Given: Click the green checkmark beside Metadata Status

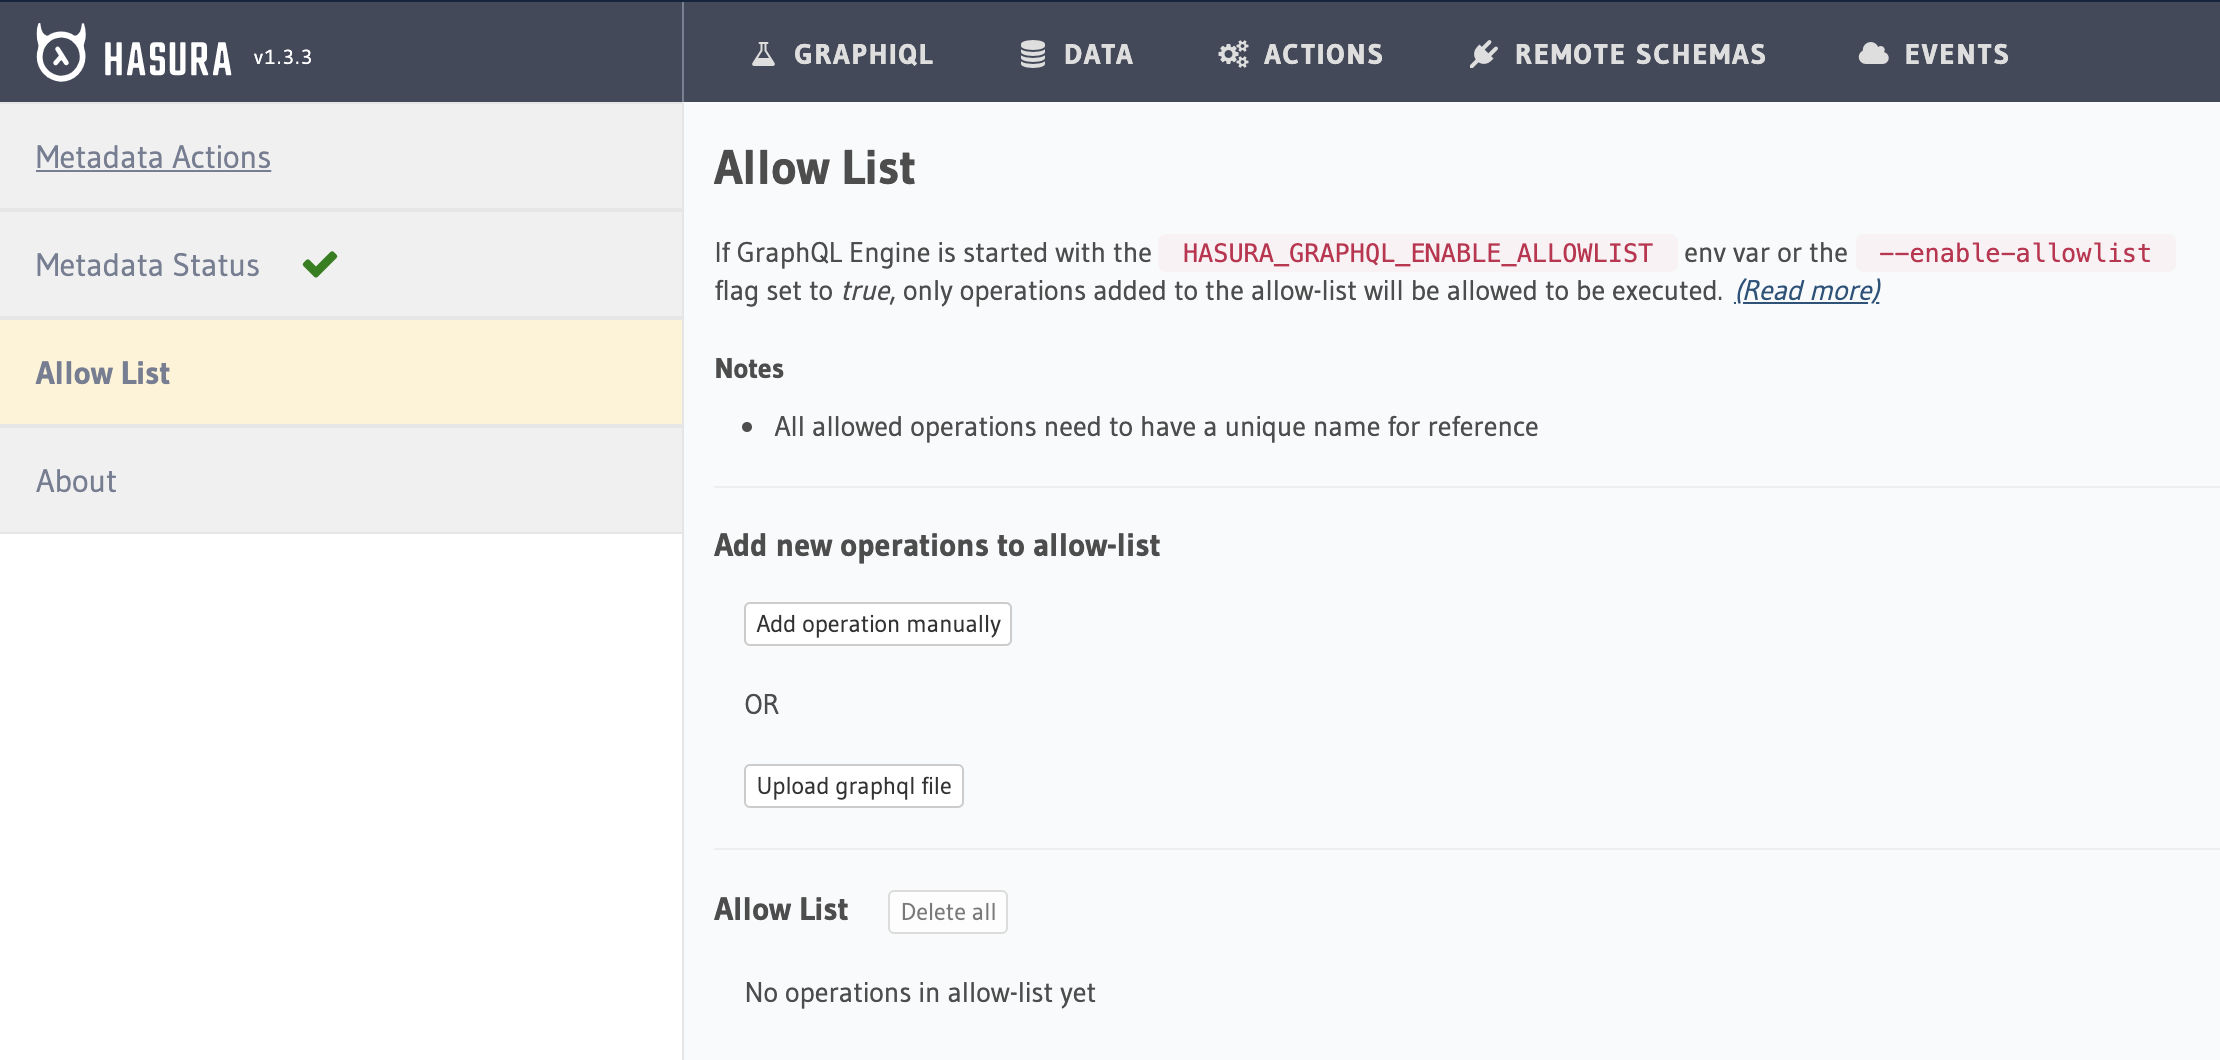Looking at the screenshot, I should point(318,262).
